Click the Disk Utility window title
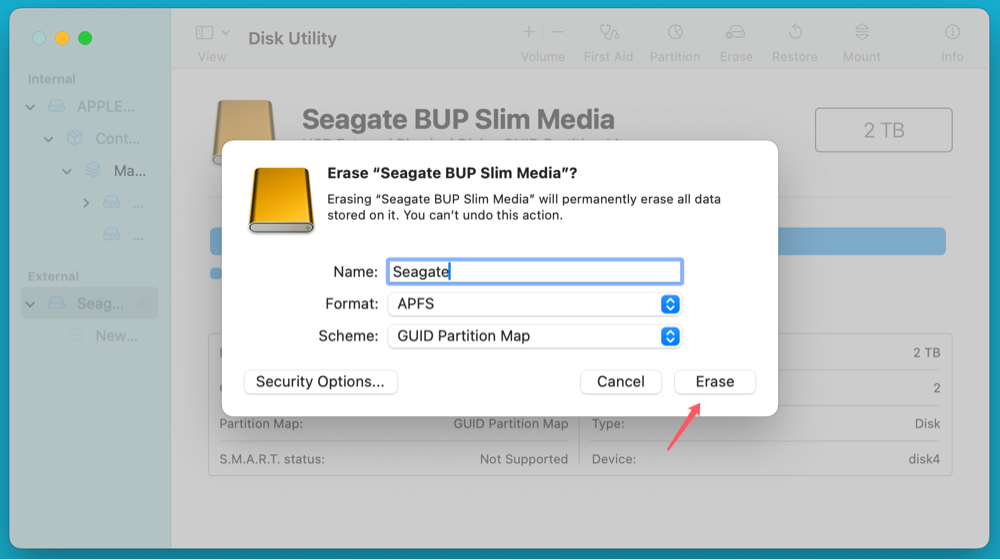Viewport: 1000px width, 560px height. (x=292, y=38)
